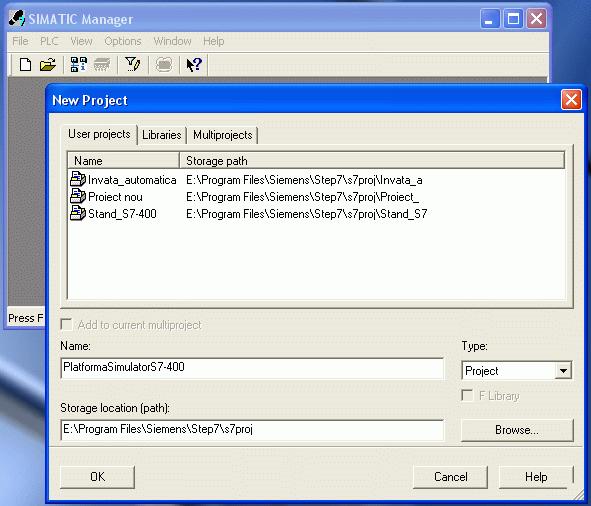Screen dimensions: 591x506
Task: Select the Stand_S7-400 project name
Action: (122, 214)
